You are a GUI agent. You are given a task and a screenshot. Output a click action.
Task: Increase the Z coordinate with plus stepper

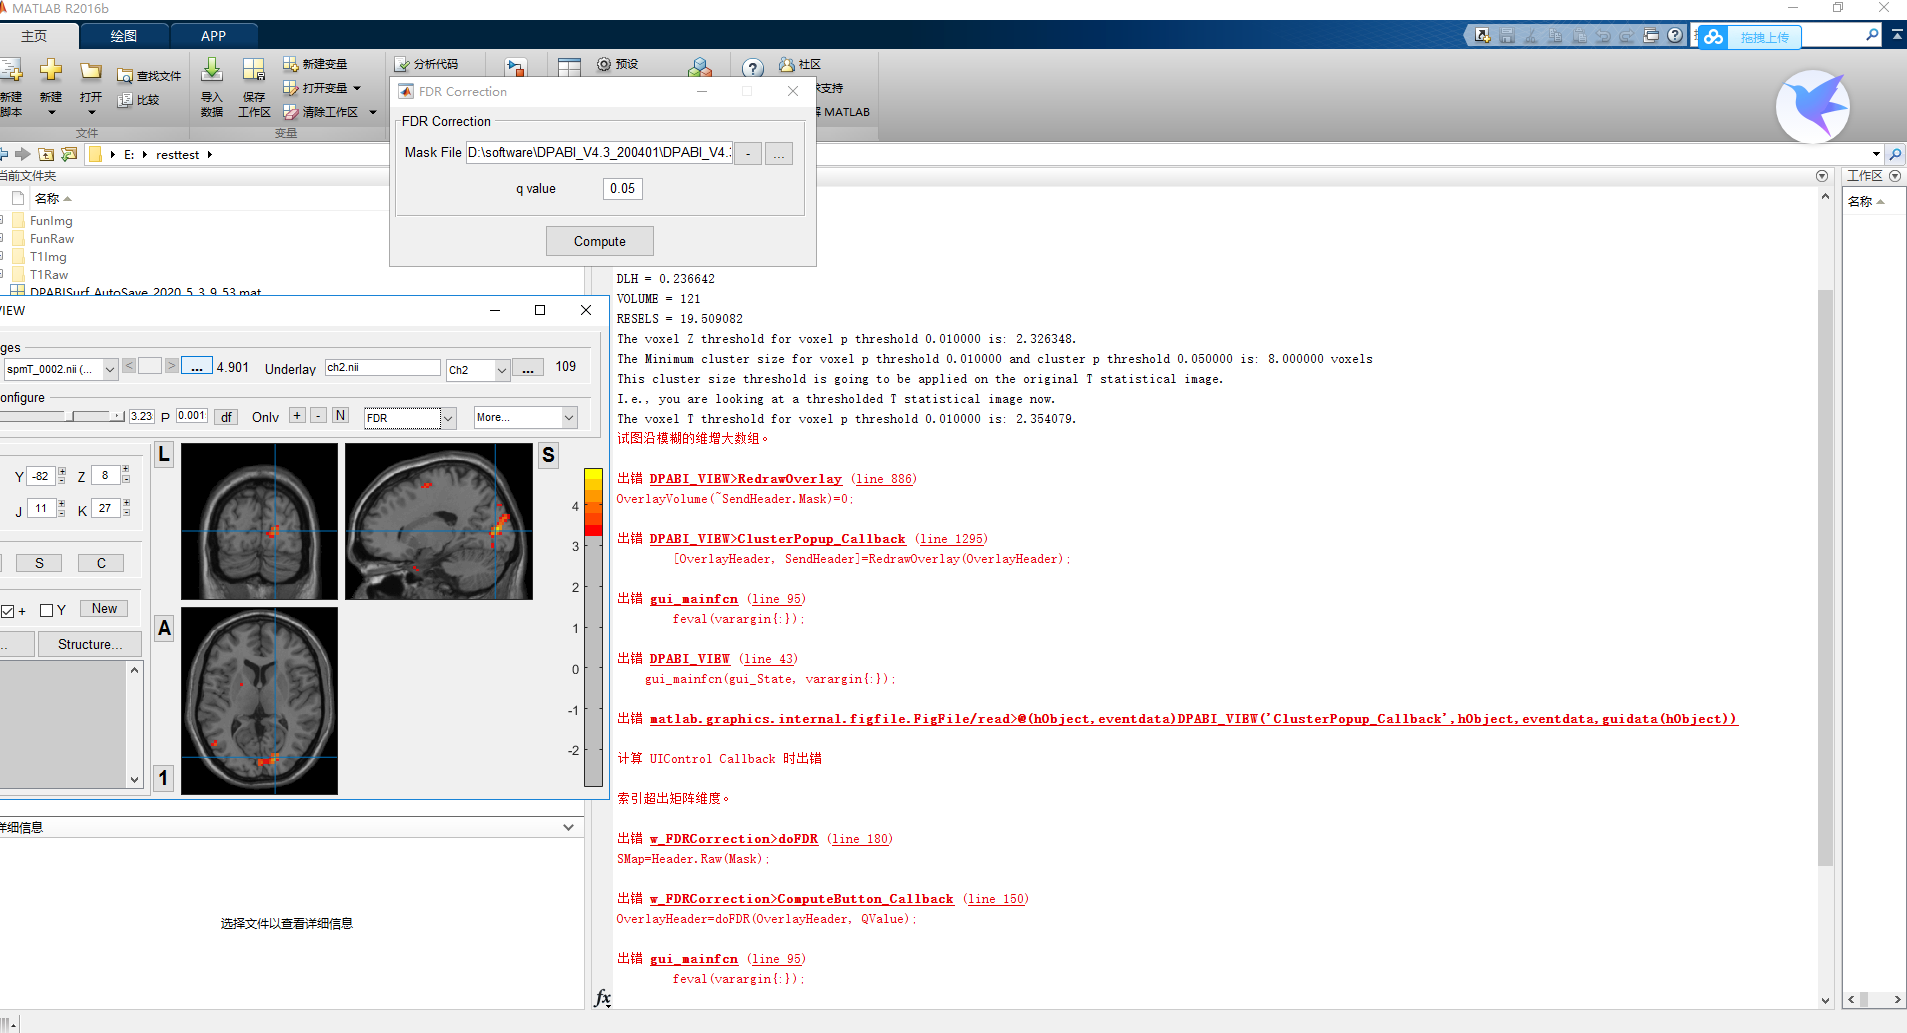point(126,470)
